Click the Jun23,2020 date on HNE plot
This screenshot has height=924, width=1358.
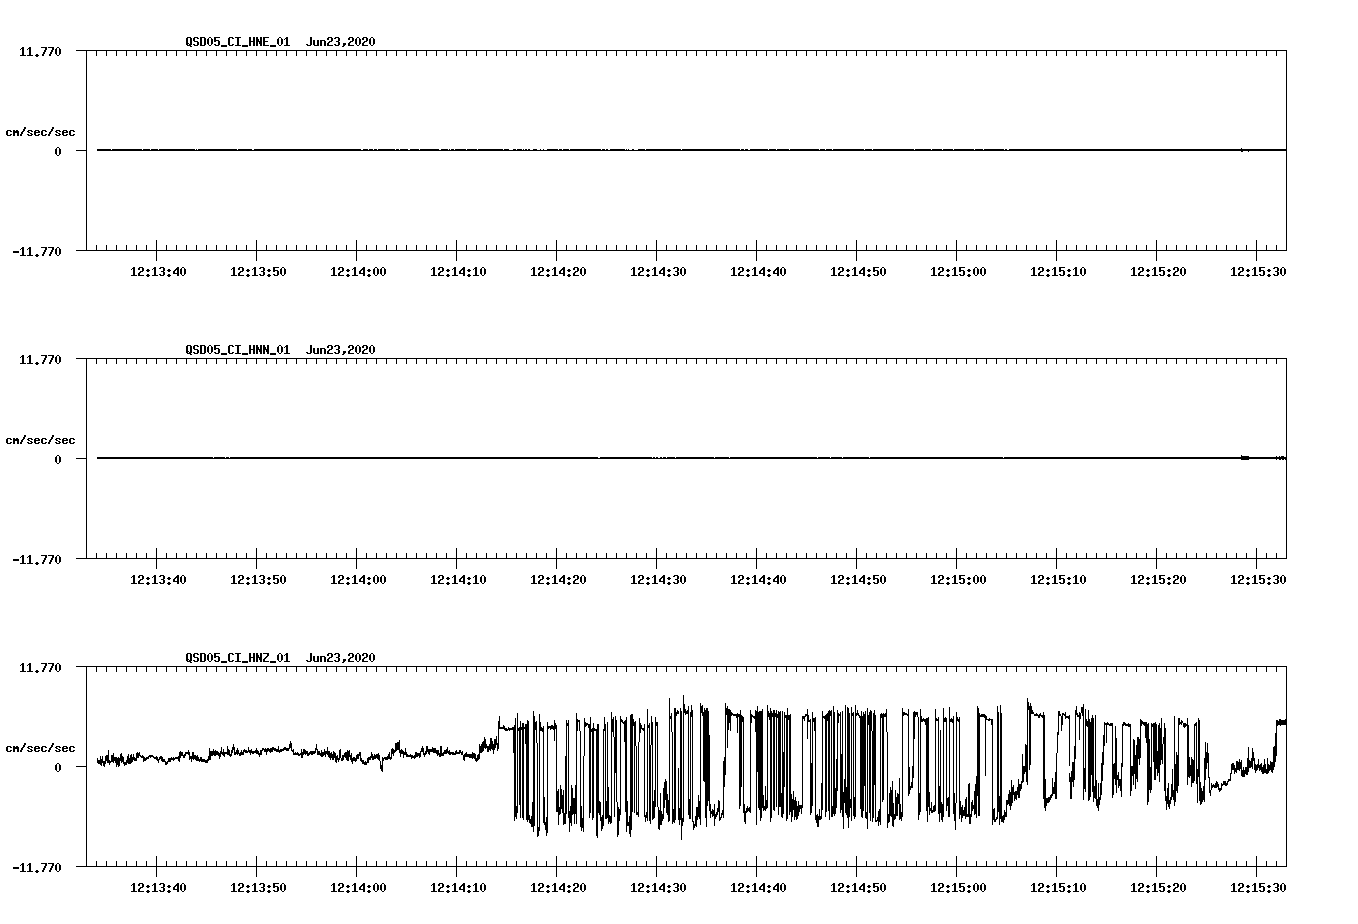click(341, 42)
